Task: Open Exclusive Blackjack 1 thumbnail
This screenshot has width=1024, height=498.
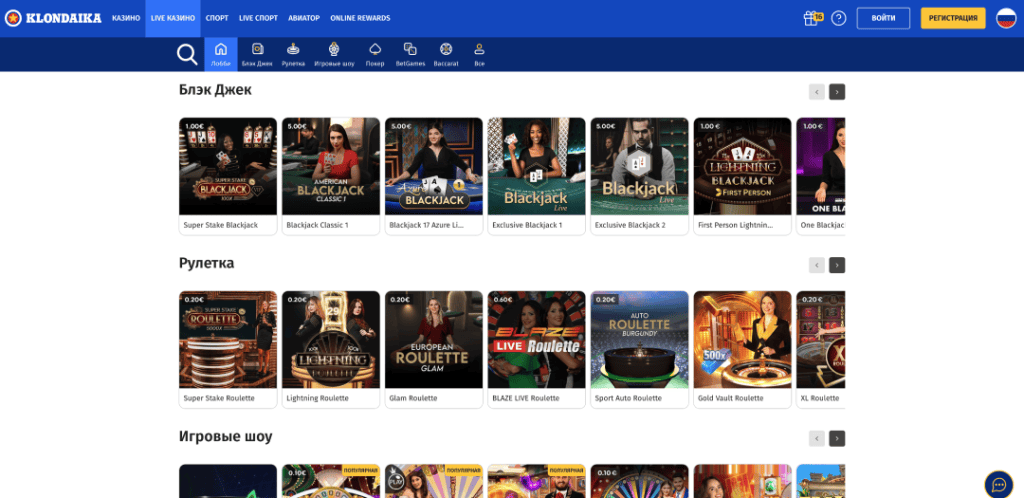Action: 537,166
